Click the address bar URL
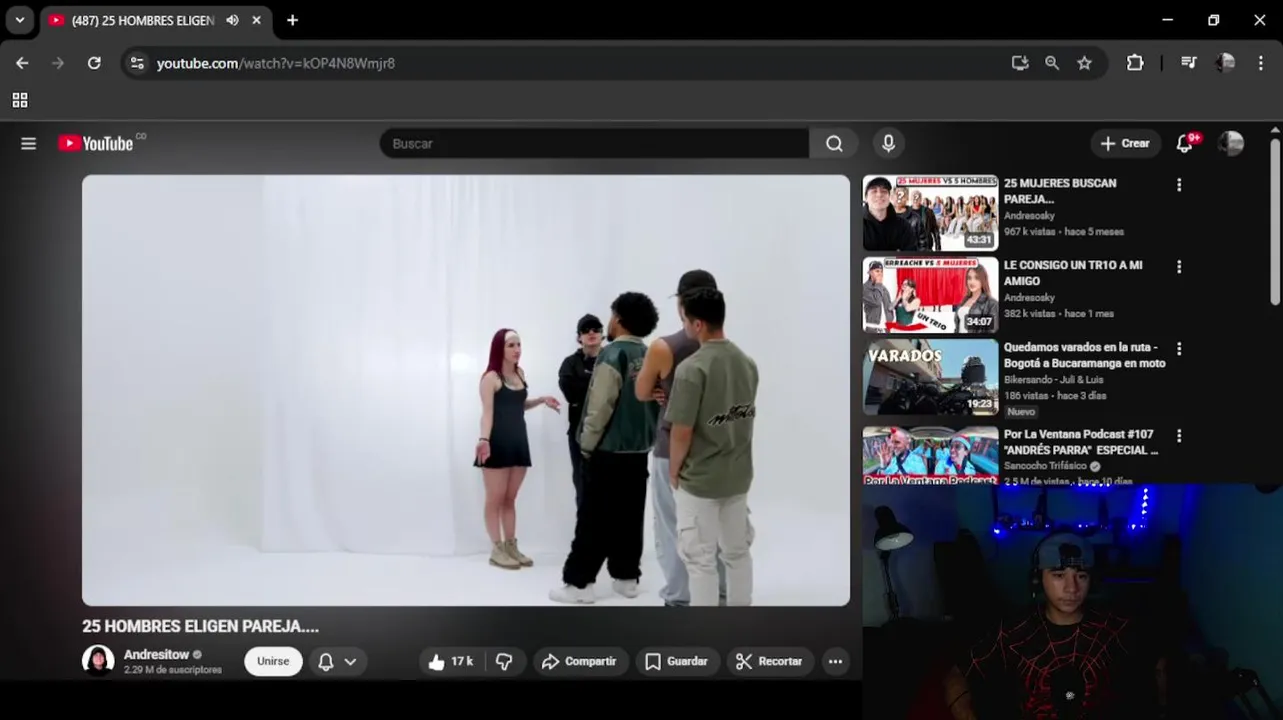The height and width of the screenshot is (720, 1283). click(276, 63)
